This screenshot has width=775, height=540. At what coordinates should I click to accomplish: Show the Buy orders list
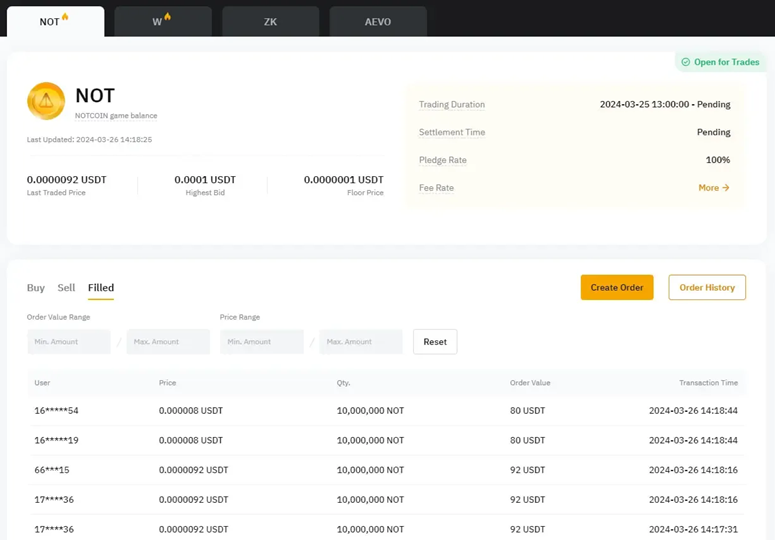[x=36, y=288]
